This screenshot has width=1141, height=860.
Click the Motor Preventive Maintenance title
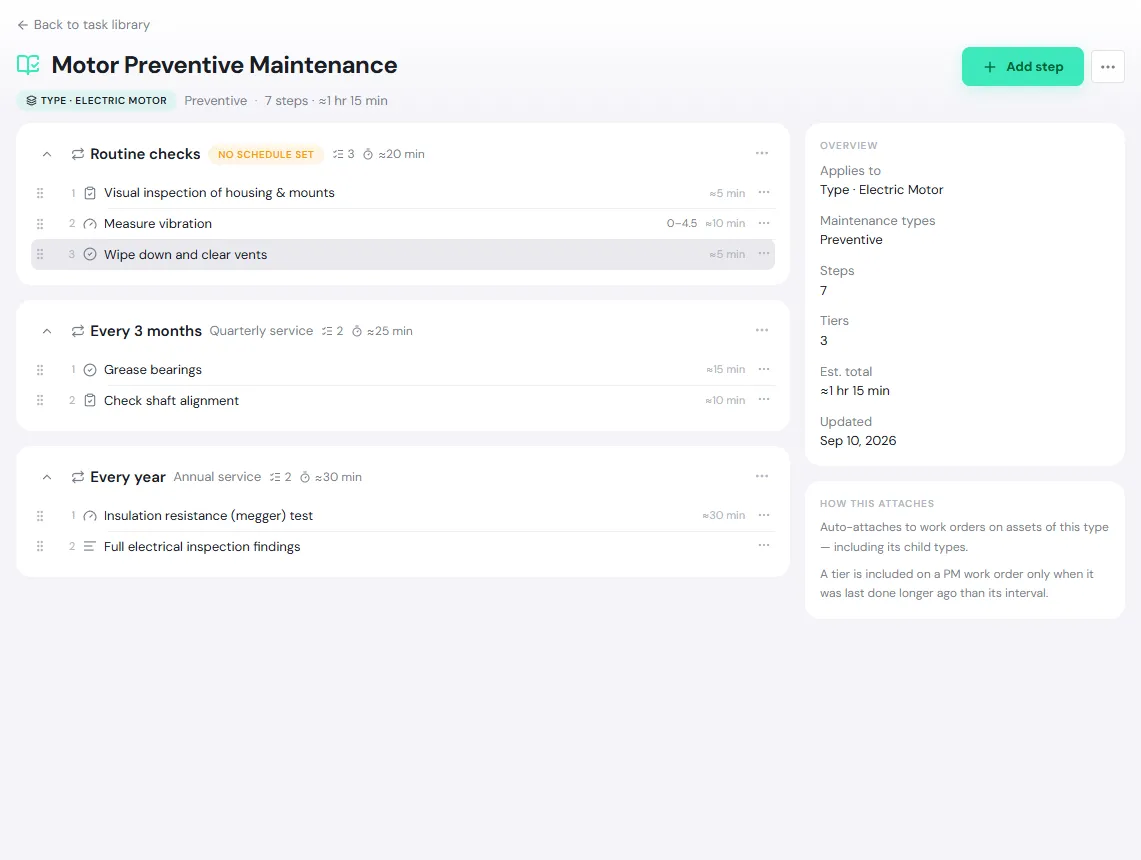click(x=224, y=65)
